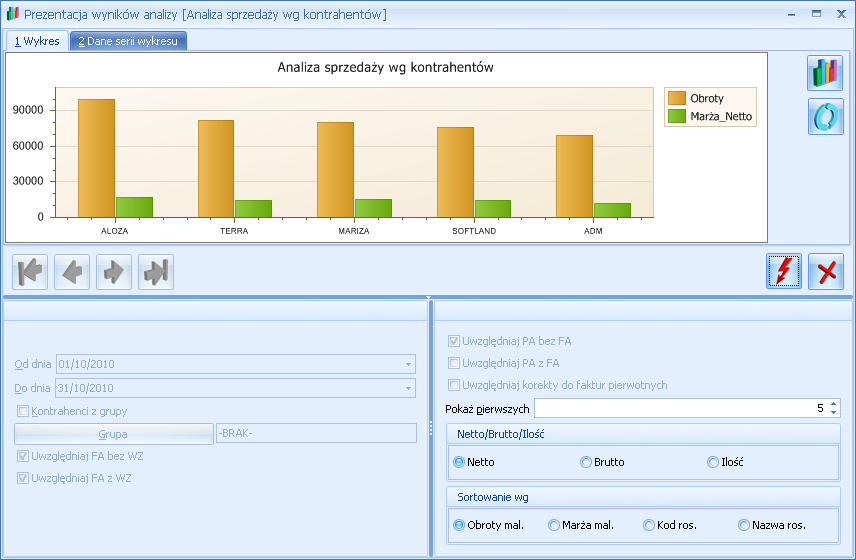The width and height of the screenshot is (856, 560).
Task: Select the Nazwa ros. sorting option
Action: tap(744, 525)
